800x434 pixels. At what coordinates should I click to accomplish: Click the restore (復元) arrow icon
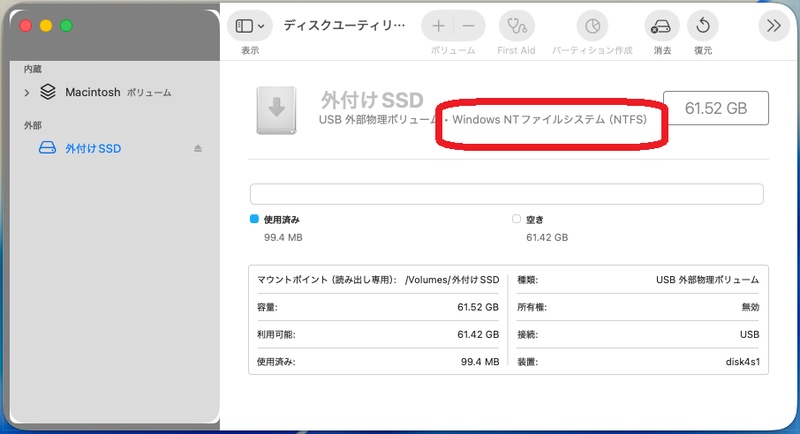(703, 25)
